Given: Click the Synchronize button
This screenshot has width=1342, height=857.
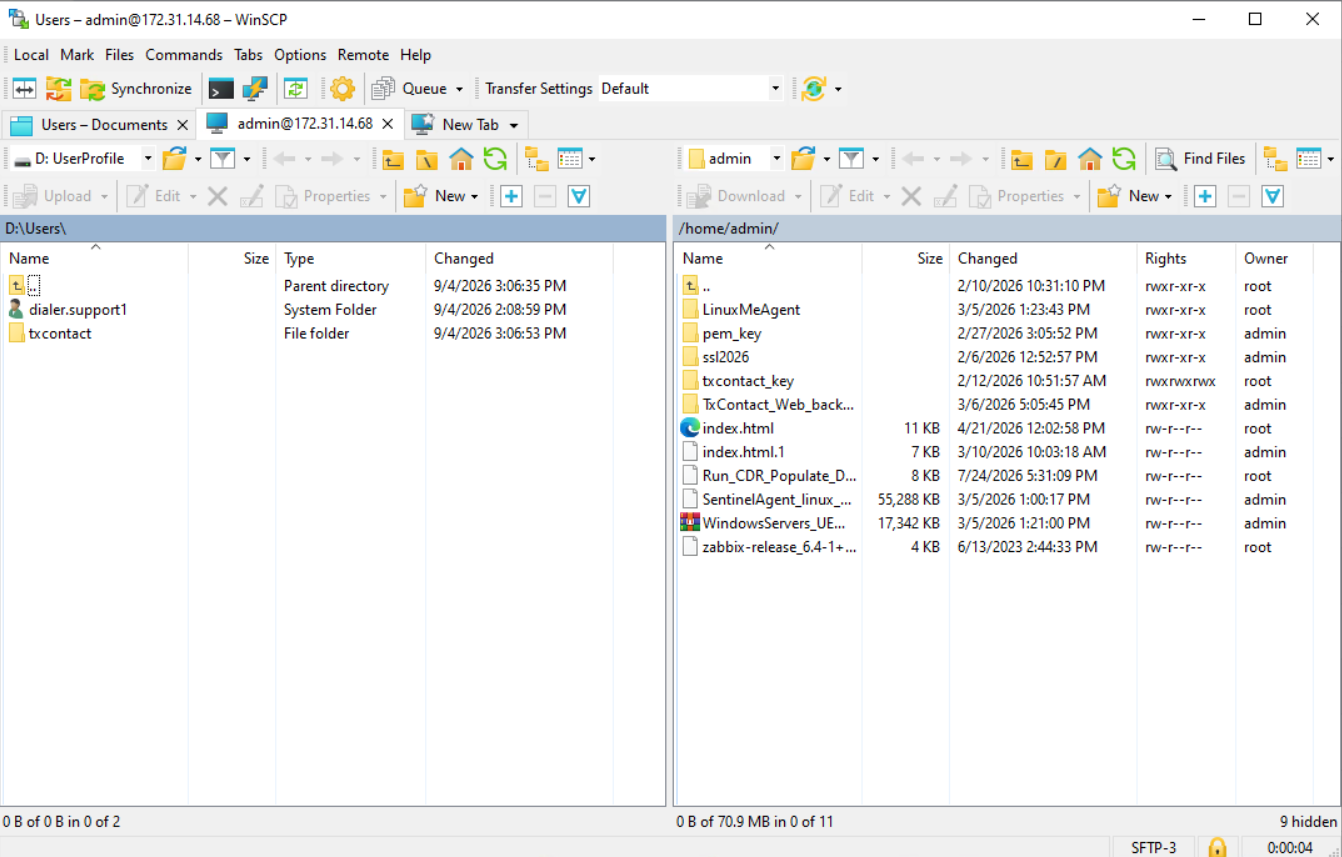Looking at the screenshot, I should [136, 89].
